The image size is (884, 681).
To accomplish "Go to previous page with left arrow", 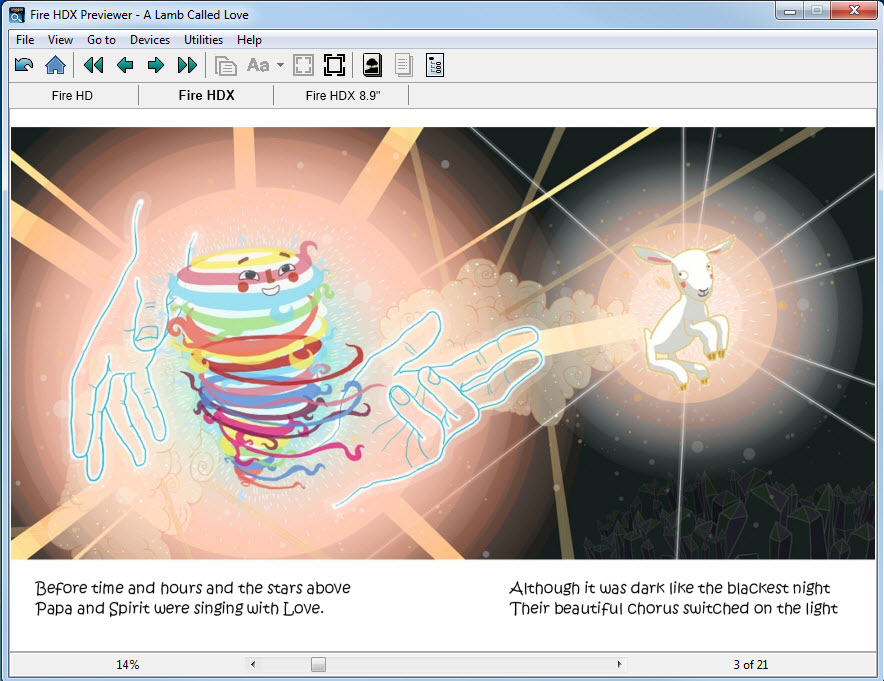I will pos(125,66).
